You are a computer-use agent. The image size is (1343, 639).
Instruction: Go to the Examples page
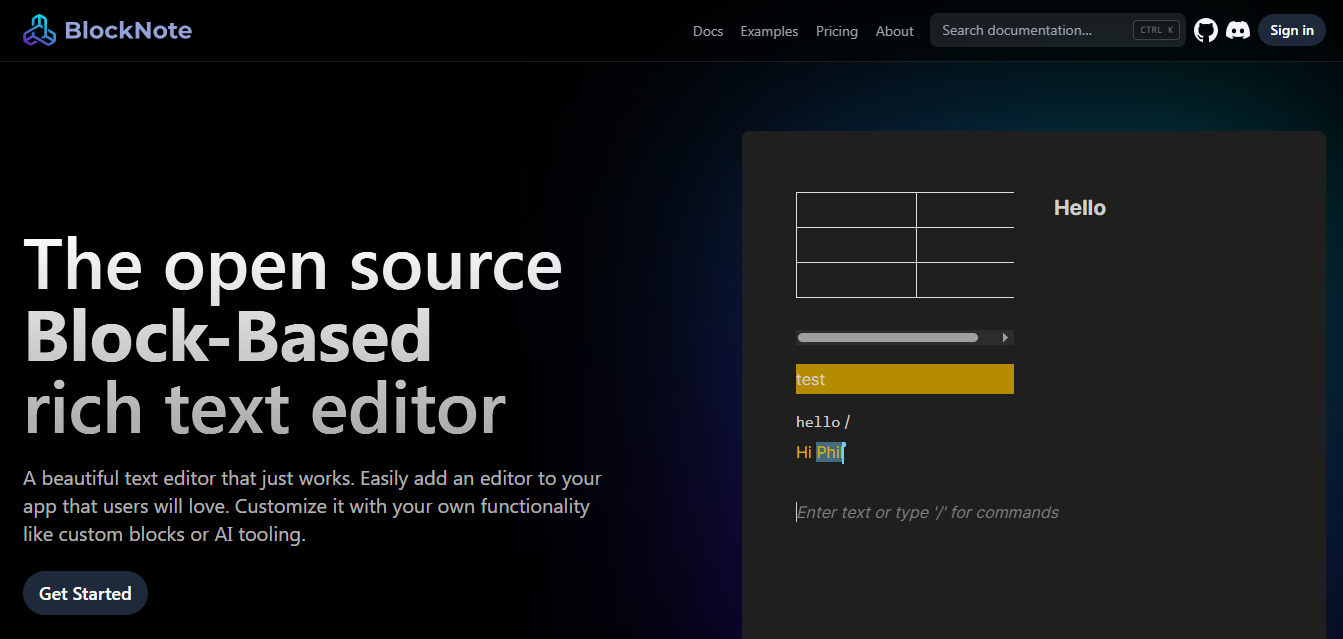coord(769,31)
